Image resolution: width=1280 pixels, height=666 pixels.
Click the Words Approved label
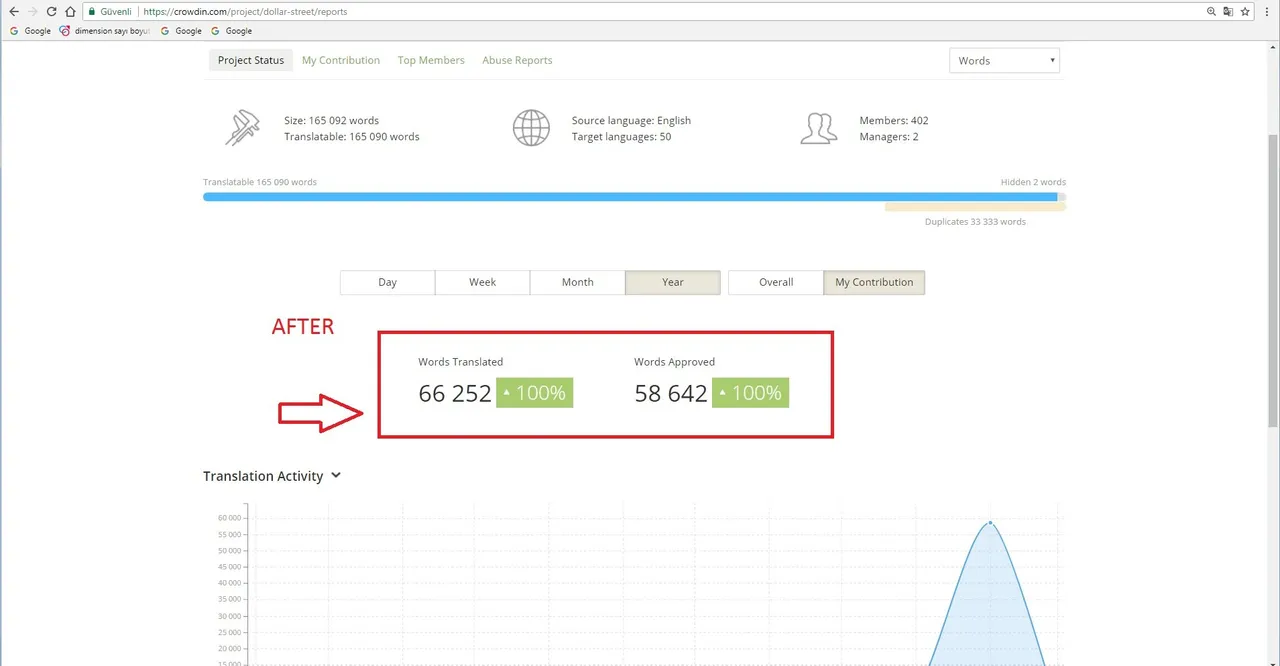point(674,362)
